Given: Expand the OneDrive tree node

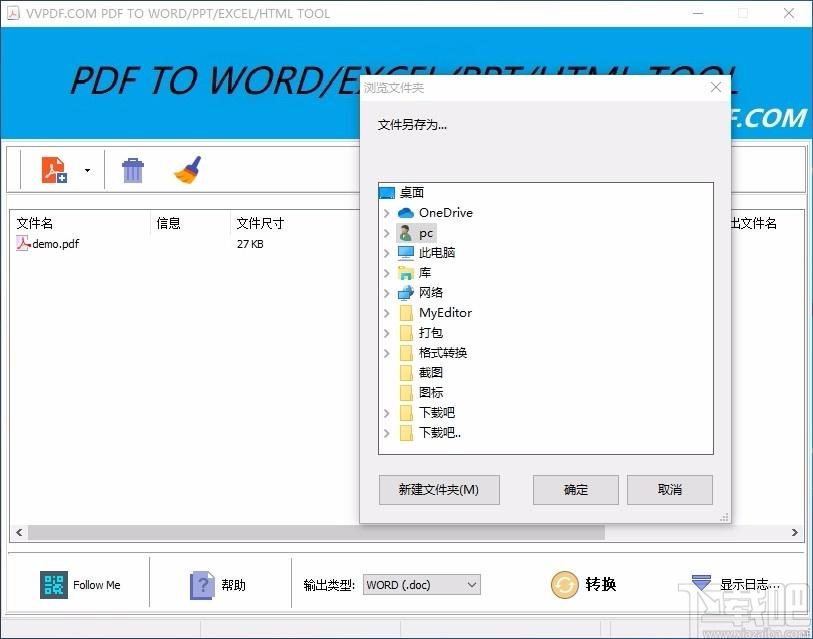Looking at the screenshot, I should point(386,213).
